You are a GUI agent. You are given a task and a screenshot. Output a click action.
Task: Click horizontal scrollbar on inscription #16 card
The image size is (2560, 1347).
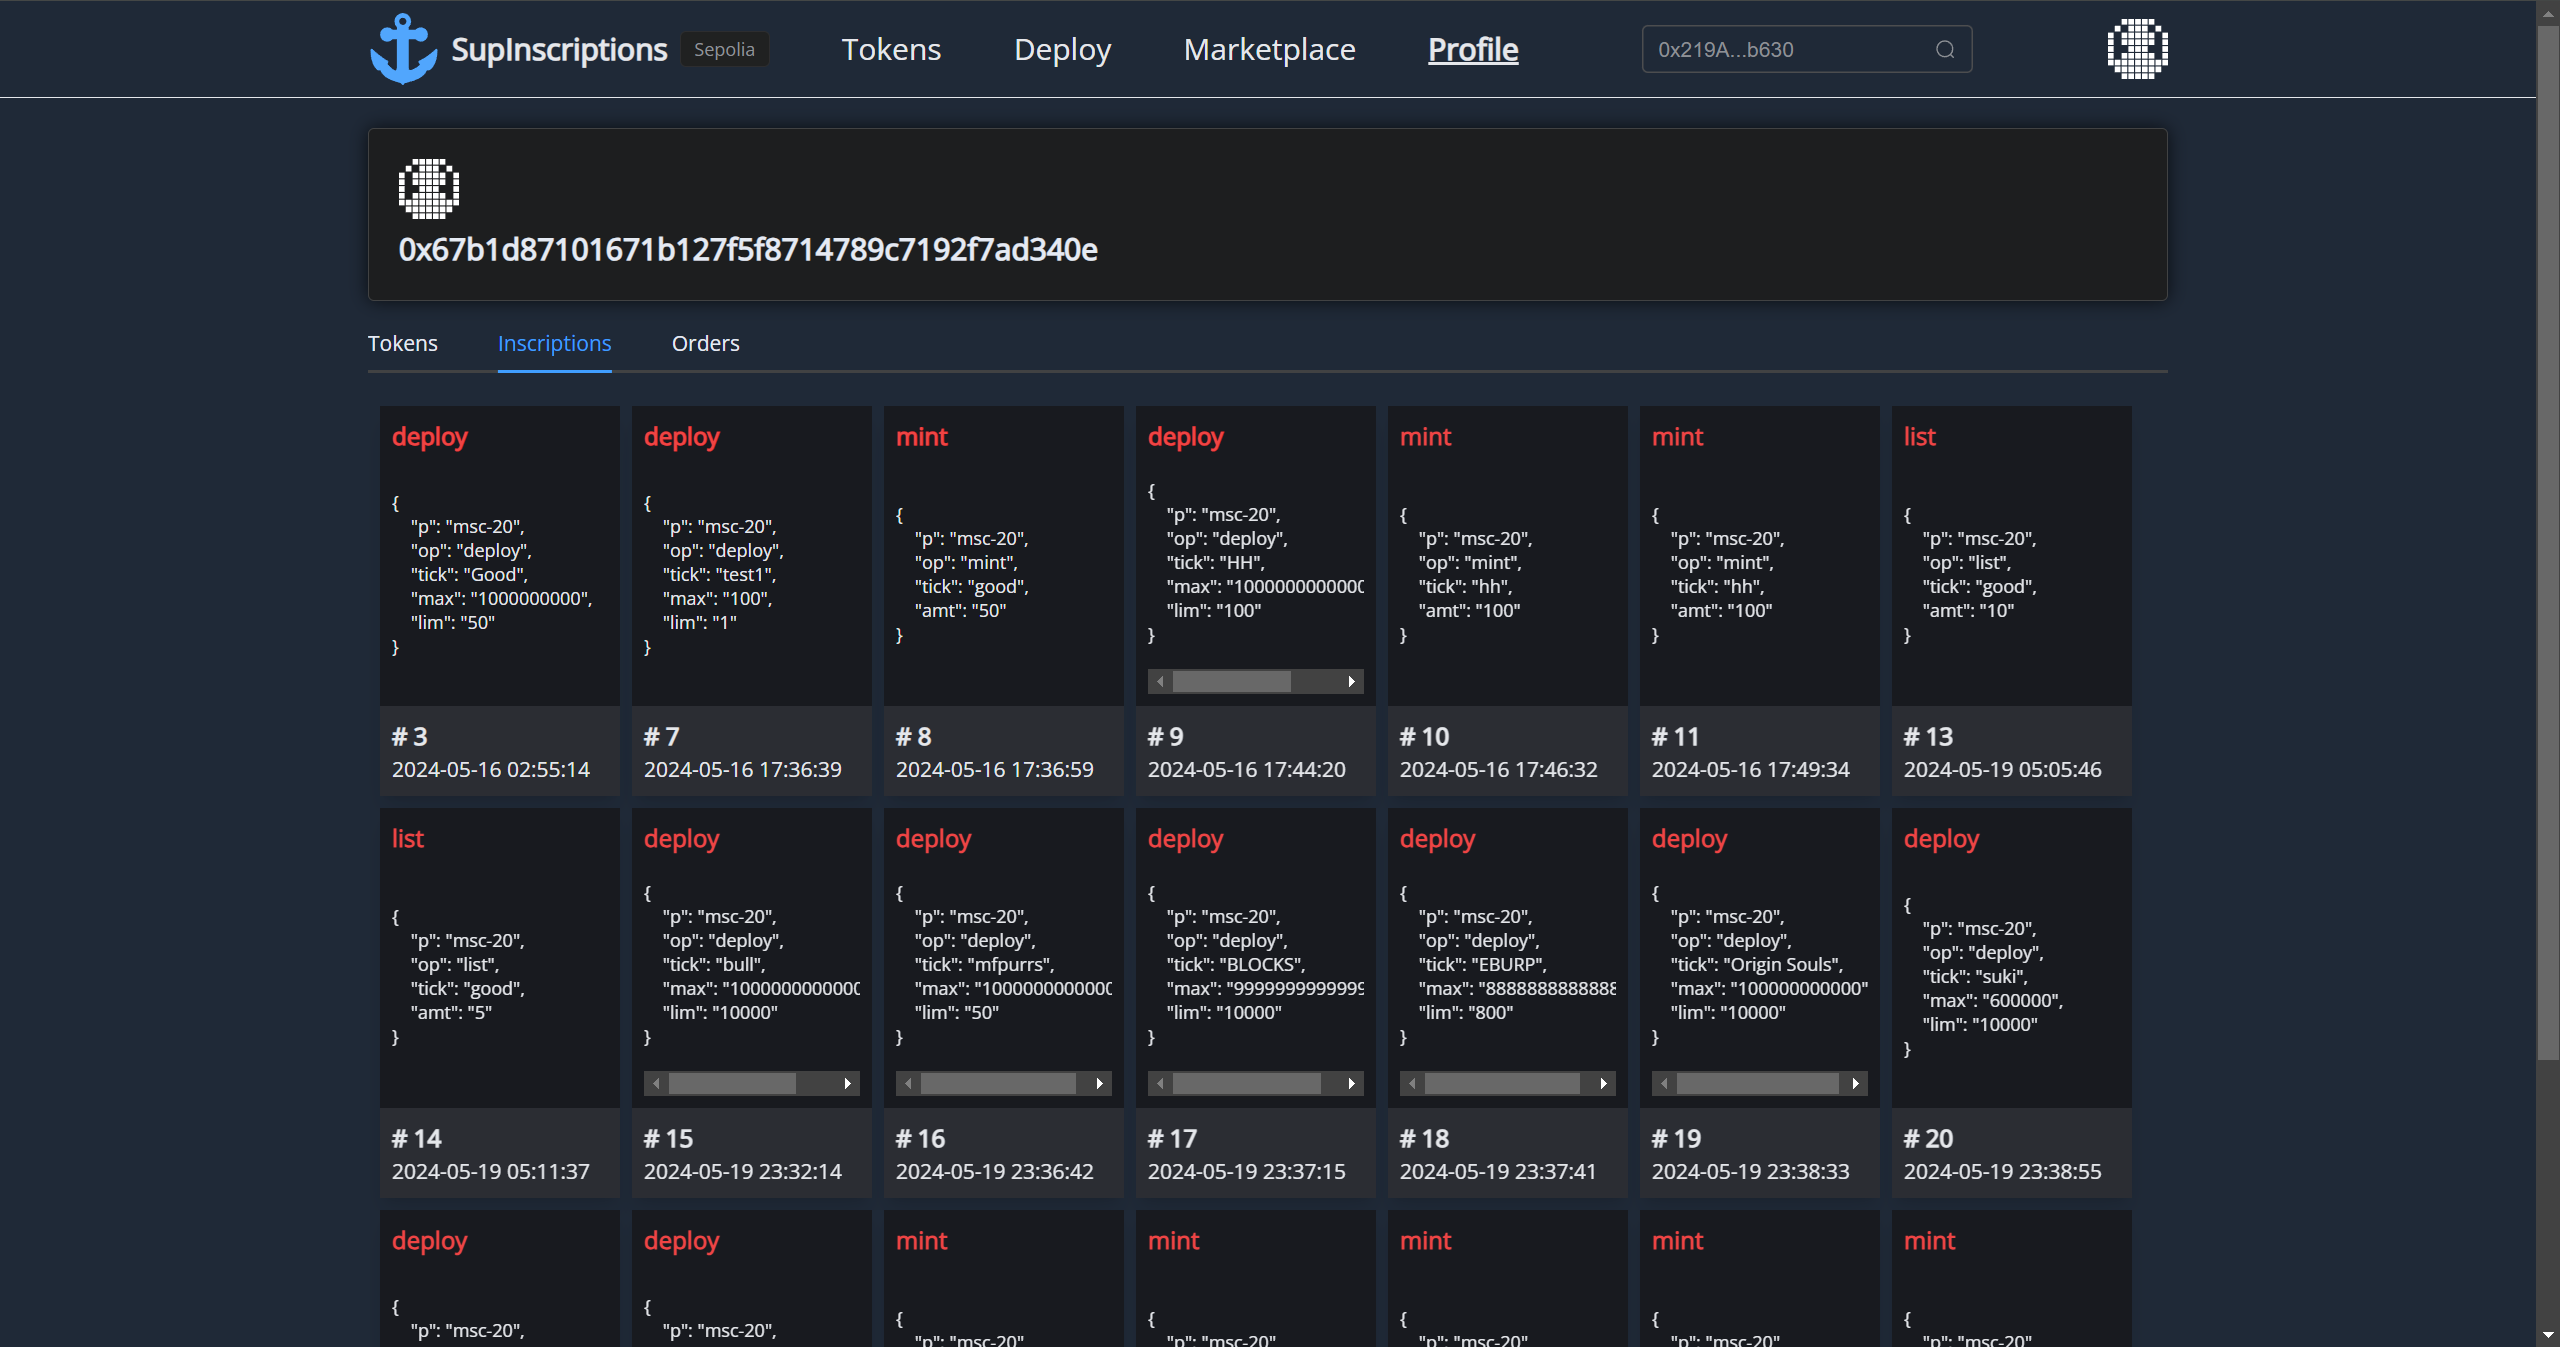[x=997, y=1084]
